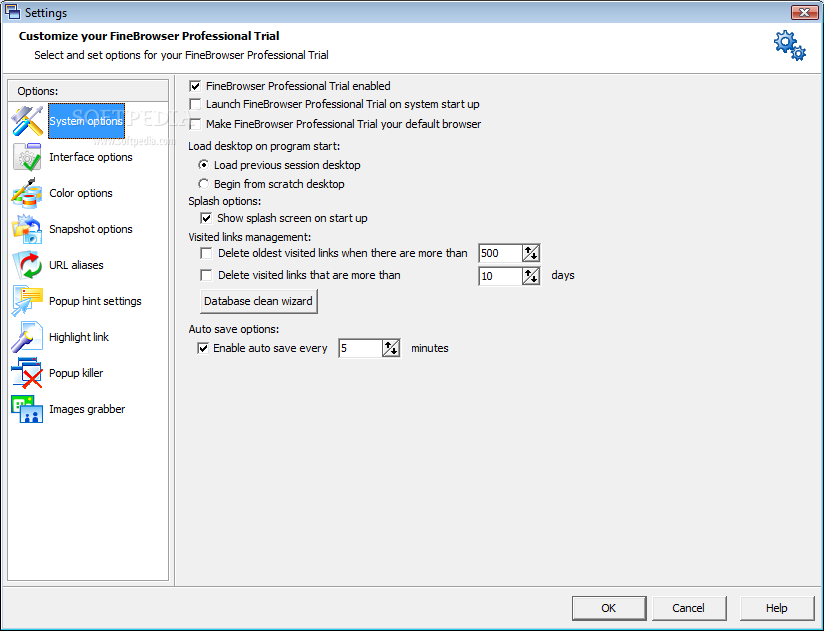The image size is (824, 631).
Task: Click the 10 days input field
Action: tap(500, 276)
